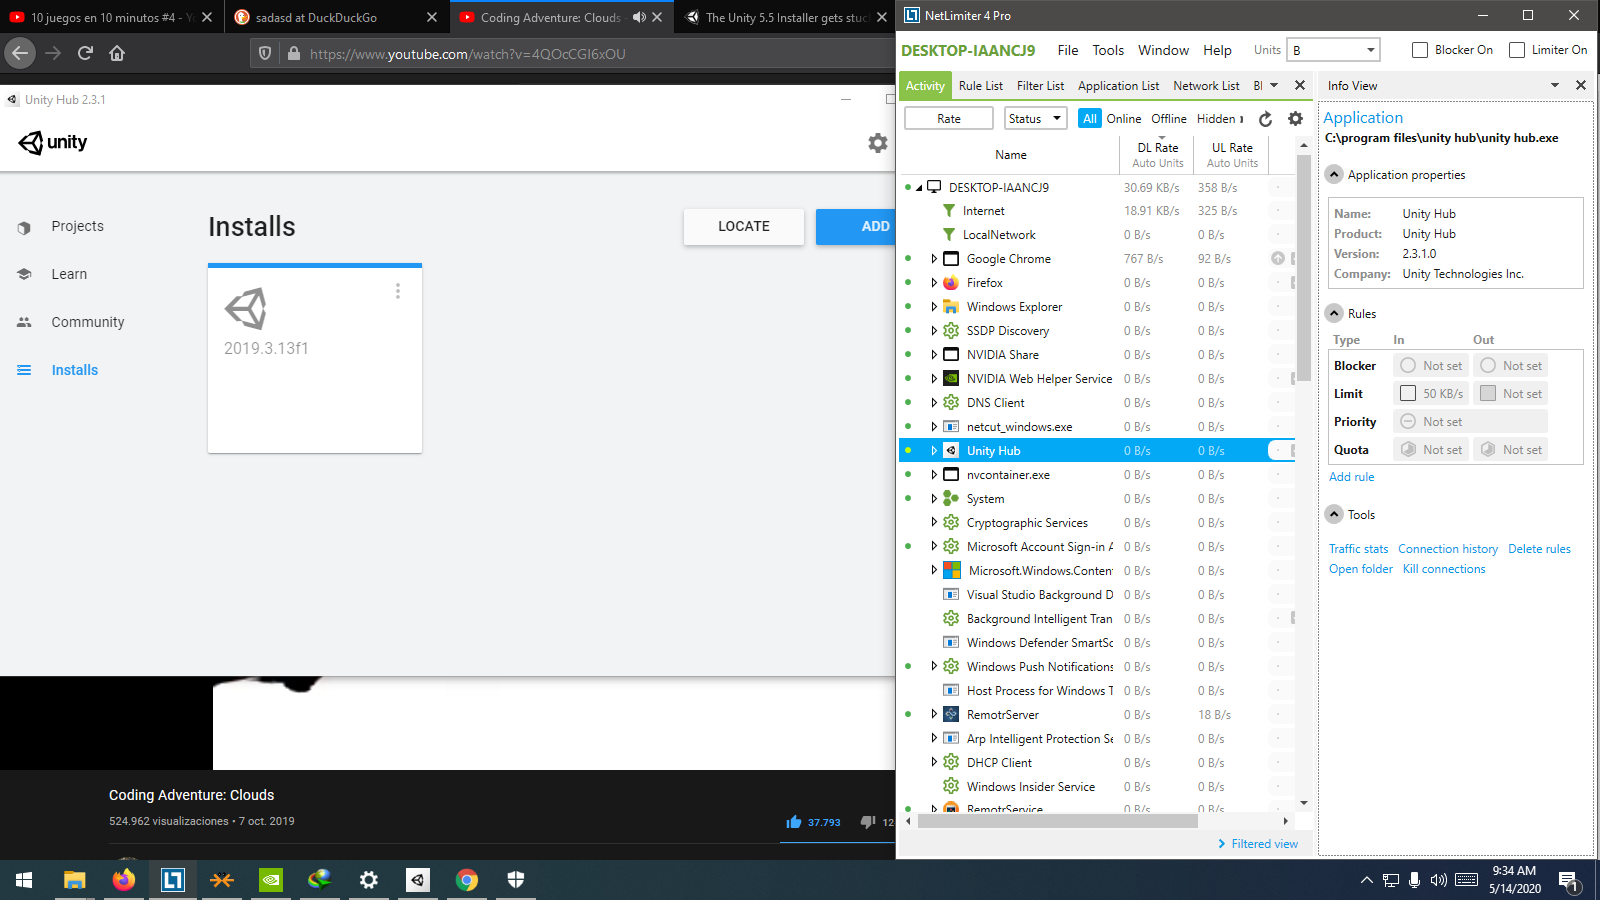The width and height of the screenshot is (1600, 900).
Task: Open the Traffic stats link
Action: [1358, 549]
